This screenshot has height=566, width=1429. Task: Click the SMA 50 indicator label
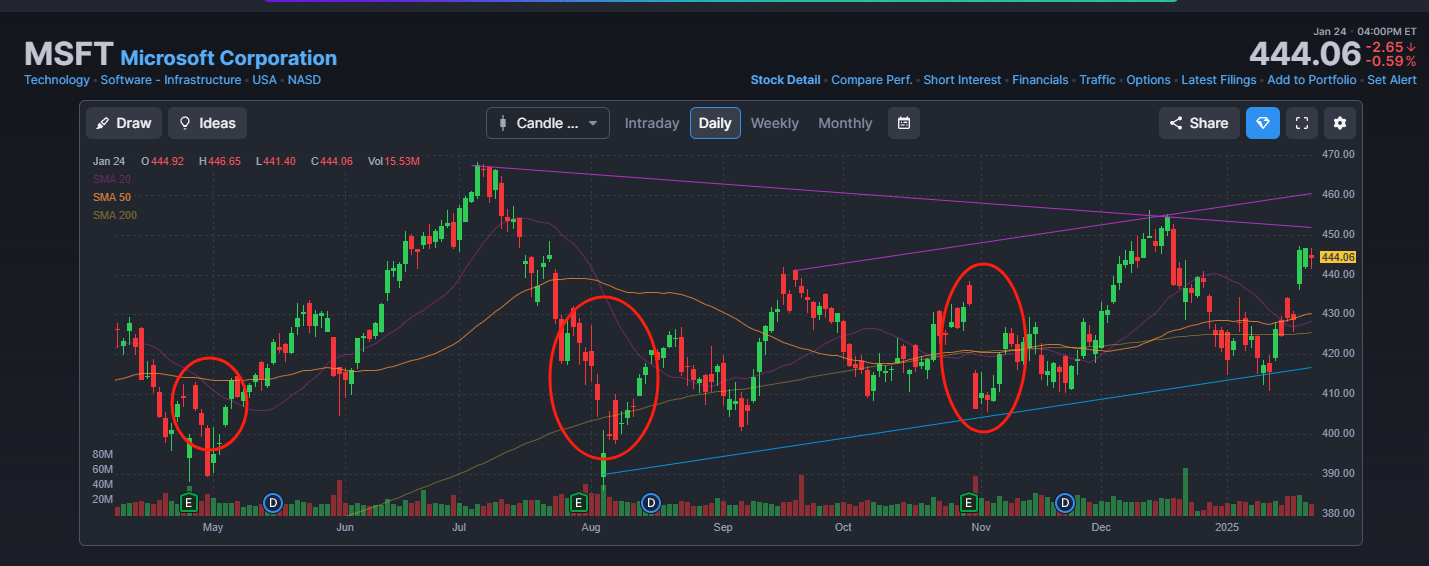tap(112, 197)
